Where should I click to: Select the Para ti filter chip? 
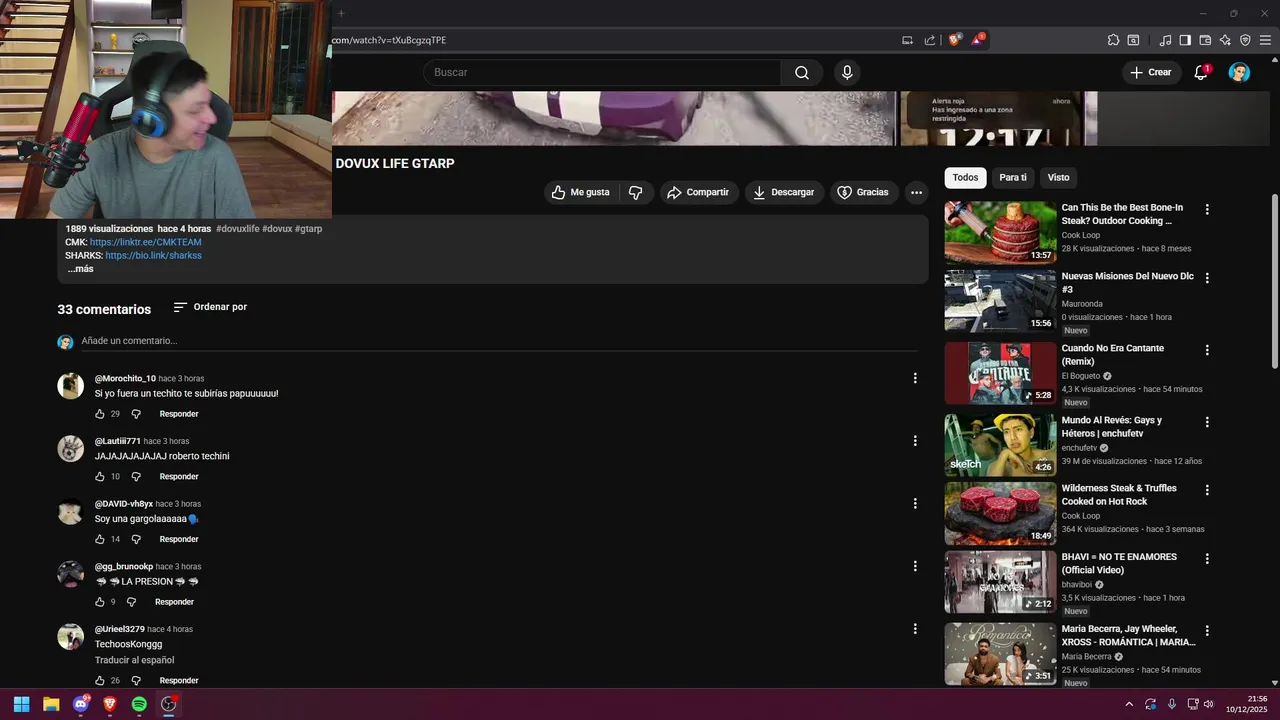click(1013, 178)
